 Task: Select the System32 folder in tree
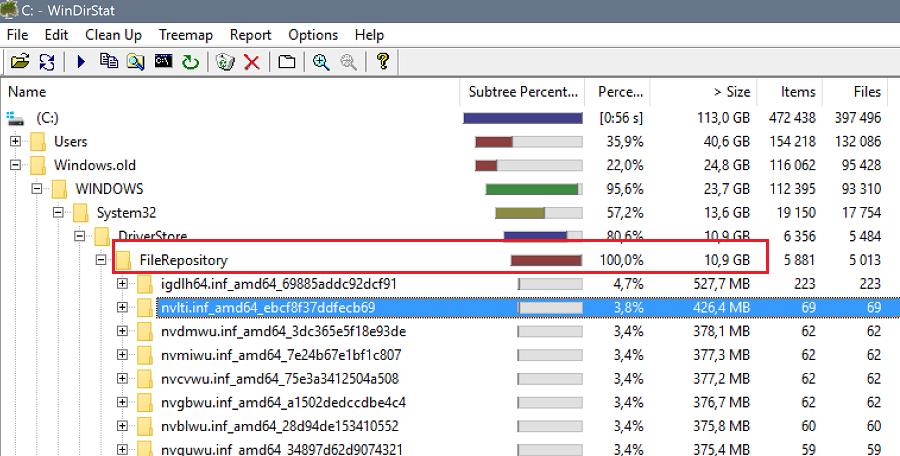point(126,213)
